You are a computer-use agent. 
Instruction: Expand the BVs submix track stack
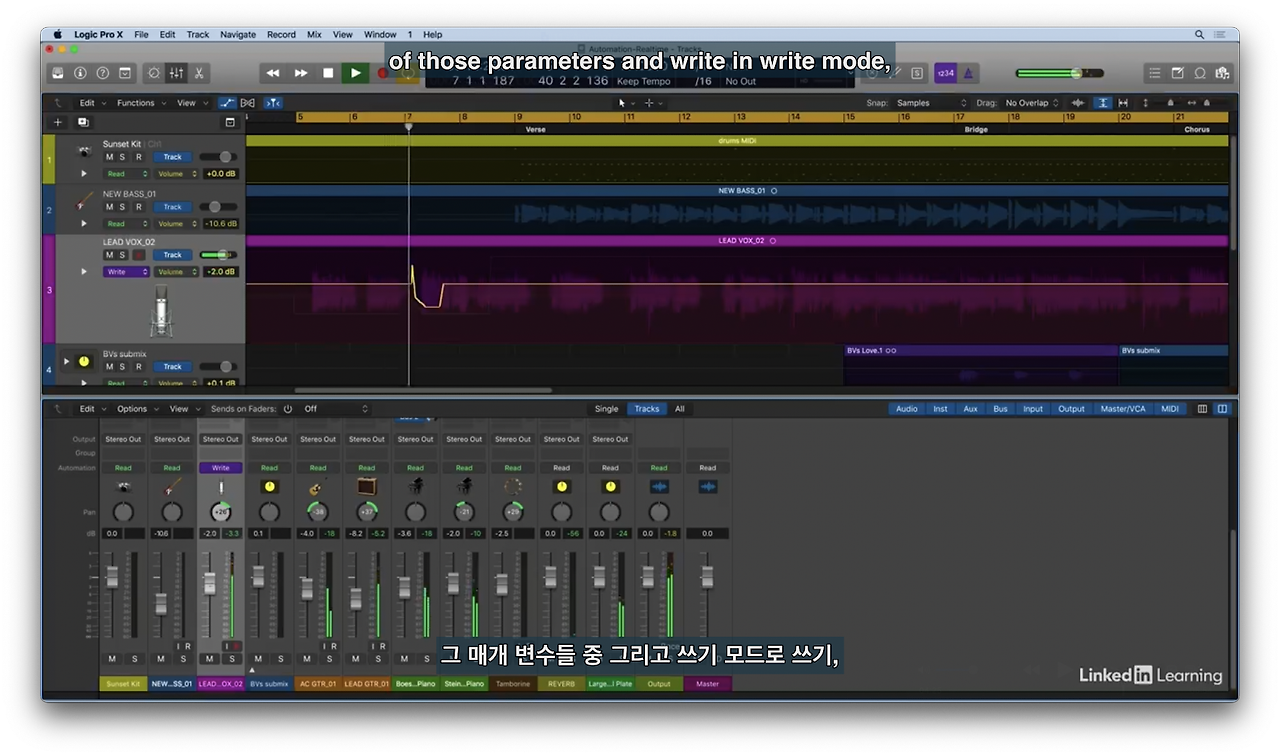[x=67, y=361]
